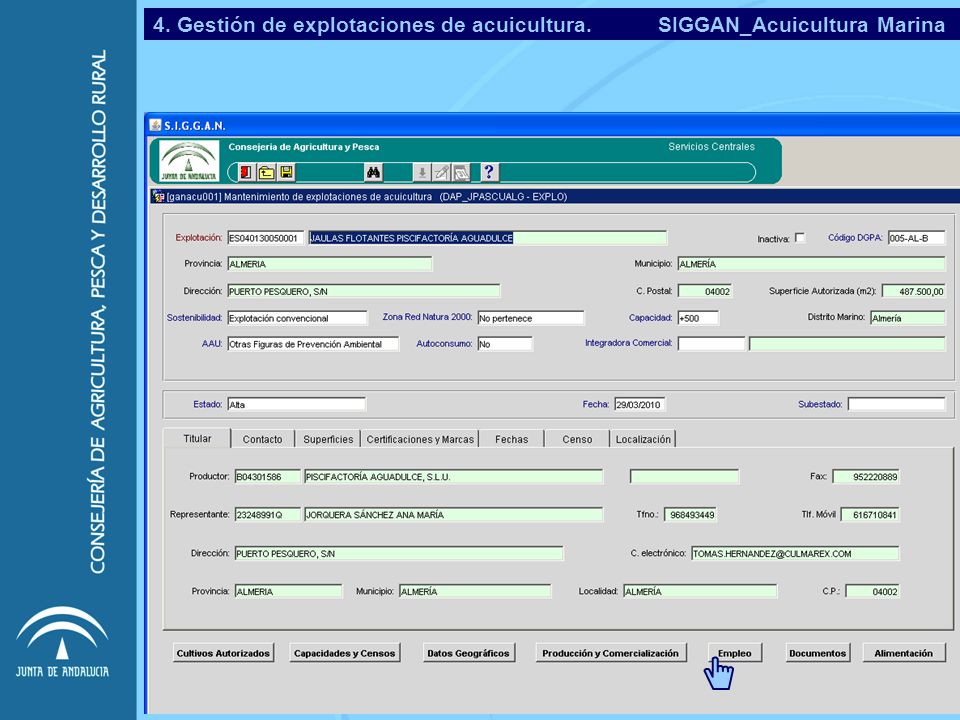Viewport: 960px width, 720px height.
Task: Open search with the binoculars icon
Action: (x=373, y=172)
